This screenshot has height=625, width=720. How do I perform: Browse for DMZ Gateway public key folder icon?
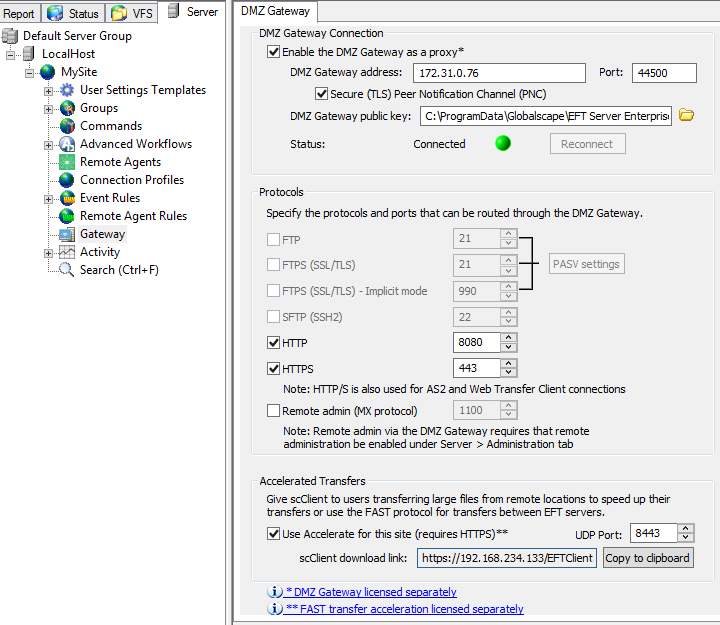686,116
